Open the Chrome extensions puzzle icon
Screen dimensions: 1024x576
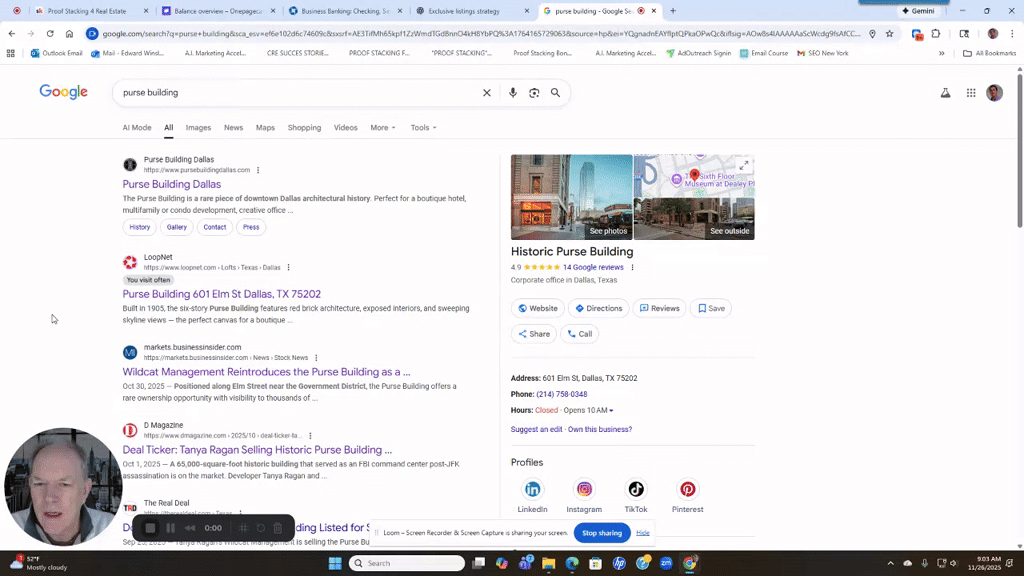click(x=936, y=33)
